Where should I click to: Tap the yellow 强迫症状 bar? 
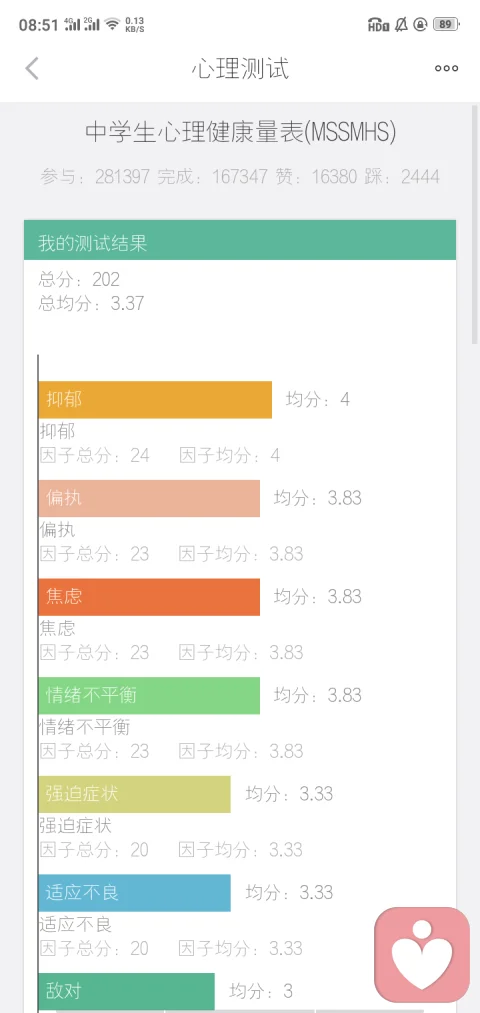134,794
